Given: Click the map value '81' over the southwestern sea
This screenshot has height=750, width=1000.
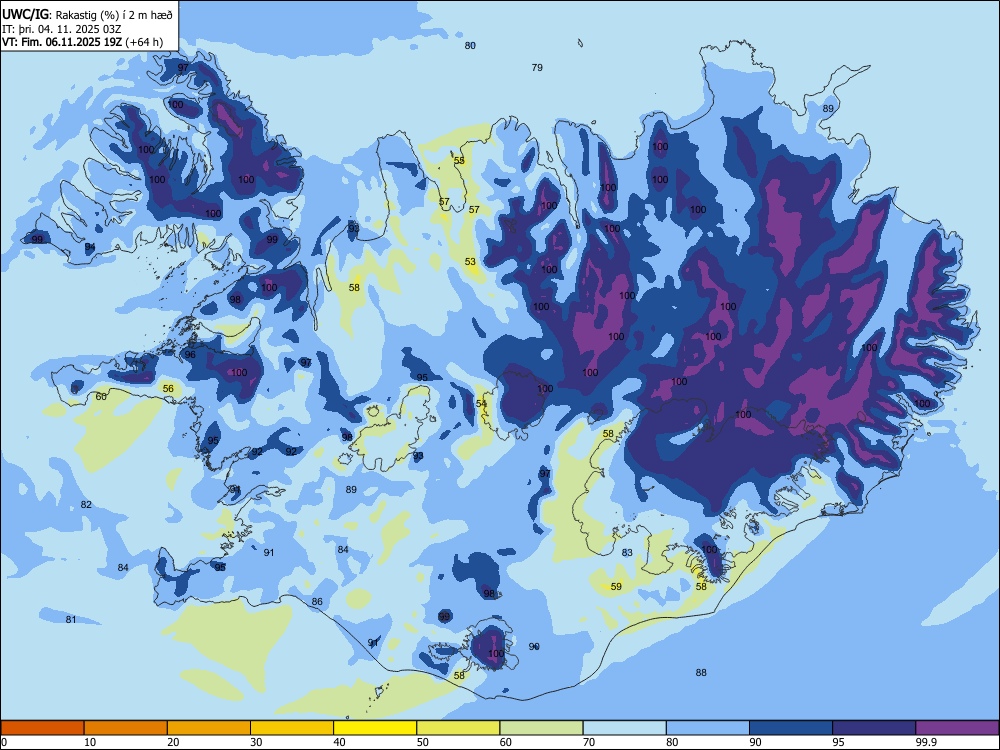Looking at the screenshot, I should 71,619.
